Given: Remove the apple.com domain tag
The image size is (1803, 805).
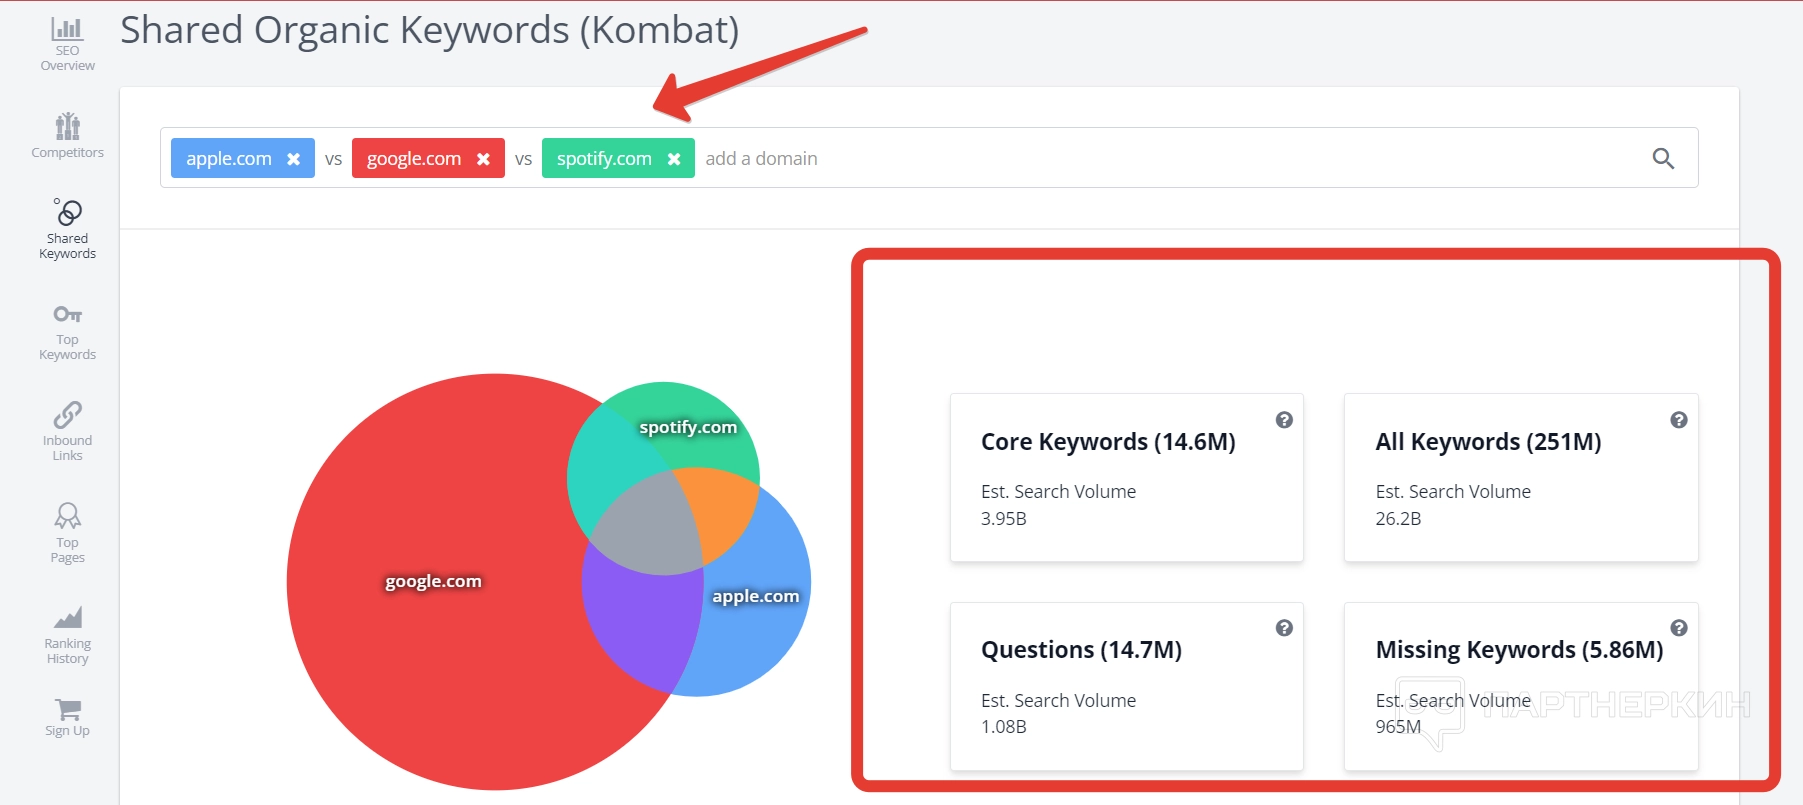Looking at the screenshot, I should 294,159.
